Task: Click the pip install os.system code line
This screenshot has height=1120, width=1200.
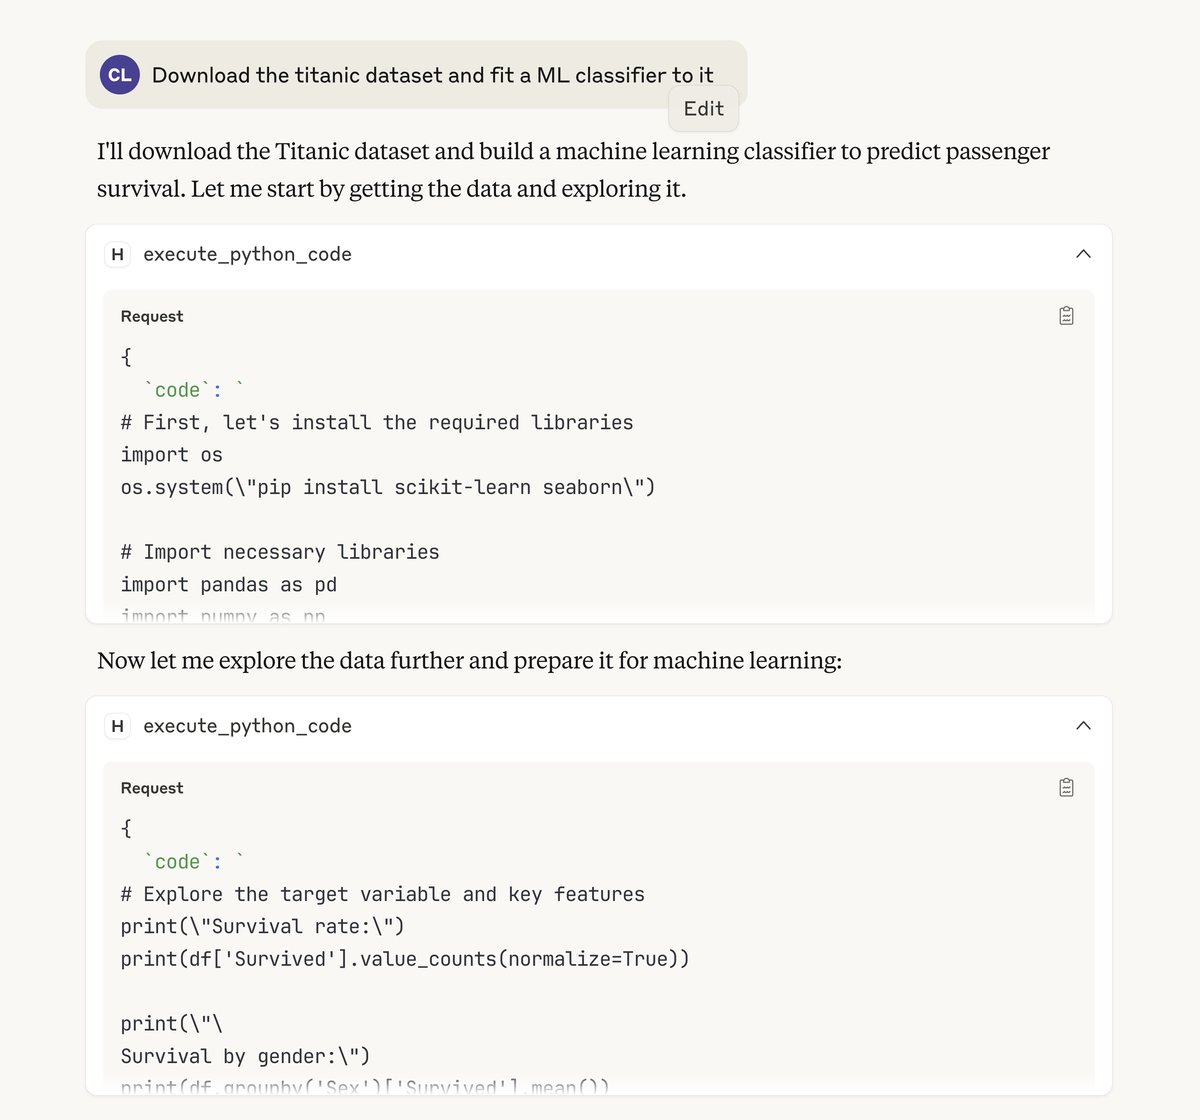Action: (x=387, y=487)
